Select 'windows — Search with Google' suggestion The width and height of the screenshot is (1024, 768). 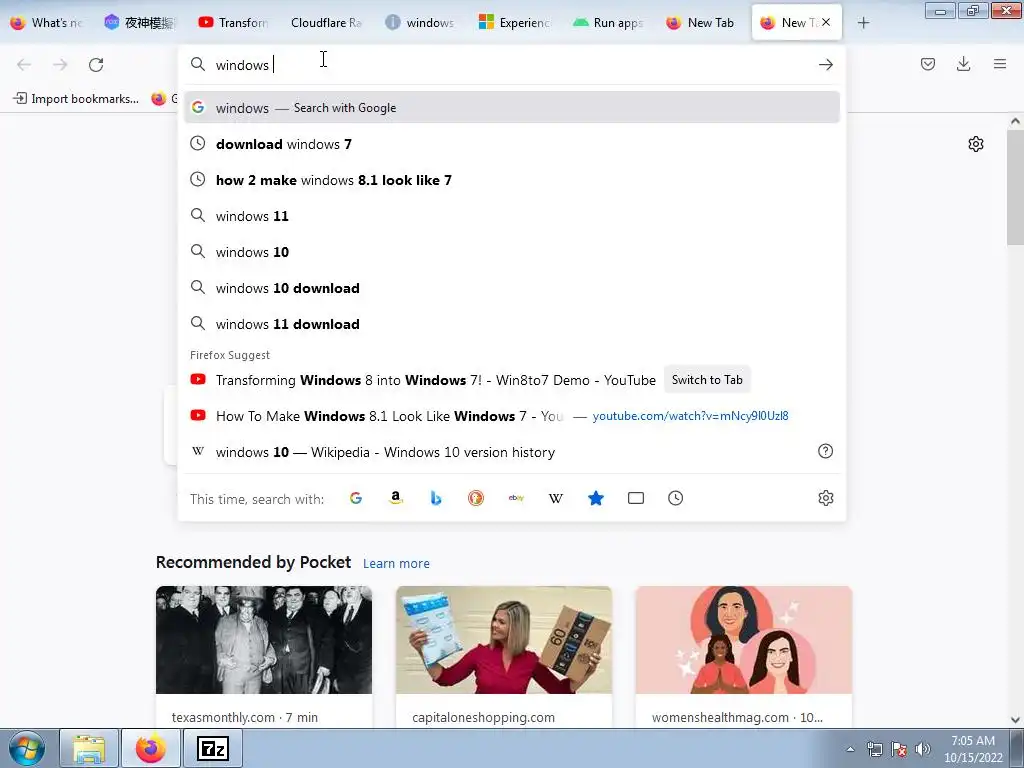511,108
